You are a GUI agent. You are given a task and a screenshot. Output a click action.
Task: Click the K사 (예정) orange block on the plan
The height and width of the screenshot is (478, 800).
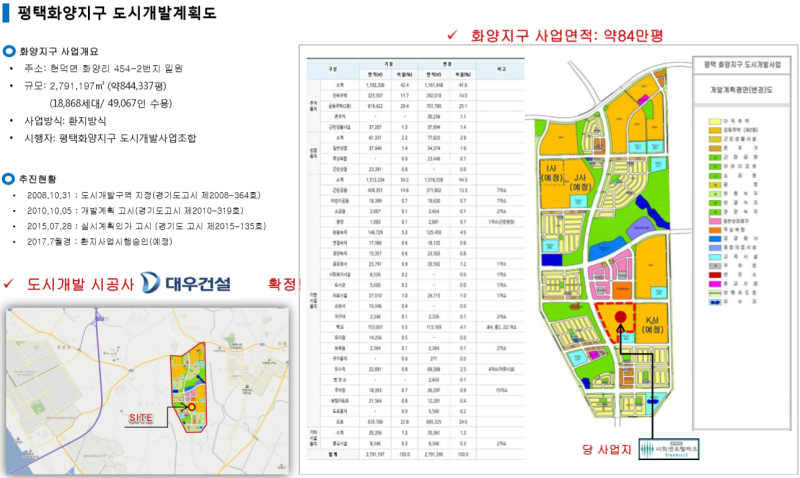point(653,324)
